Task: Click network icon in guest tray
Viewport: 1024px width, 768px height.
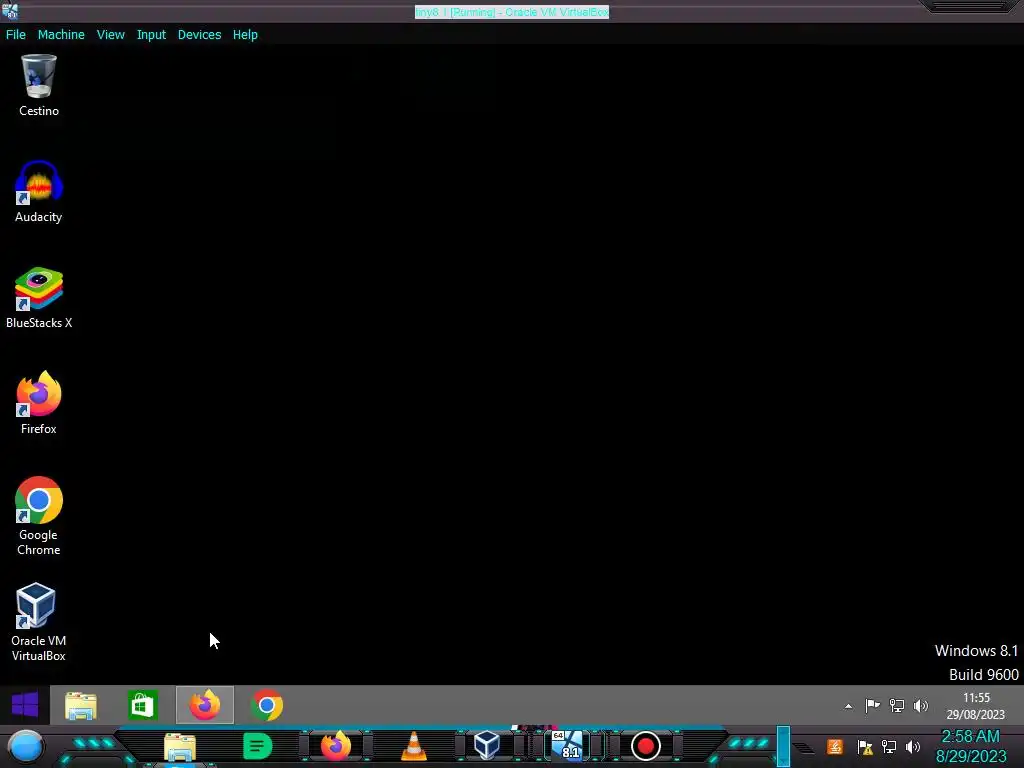Action: tap(897, 705)
